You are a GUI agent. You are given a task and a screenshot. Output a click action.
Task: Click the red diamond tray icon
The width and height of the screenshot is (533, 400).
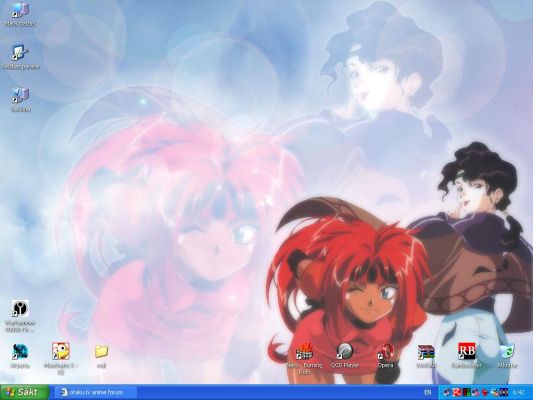(x=485, y=392)
